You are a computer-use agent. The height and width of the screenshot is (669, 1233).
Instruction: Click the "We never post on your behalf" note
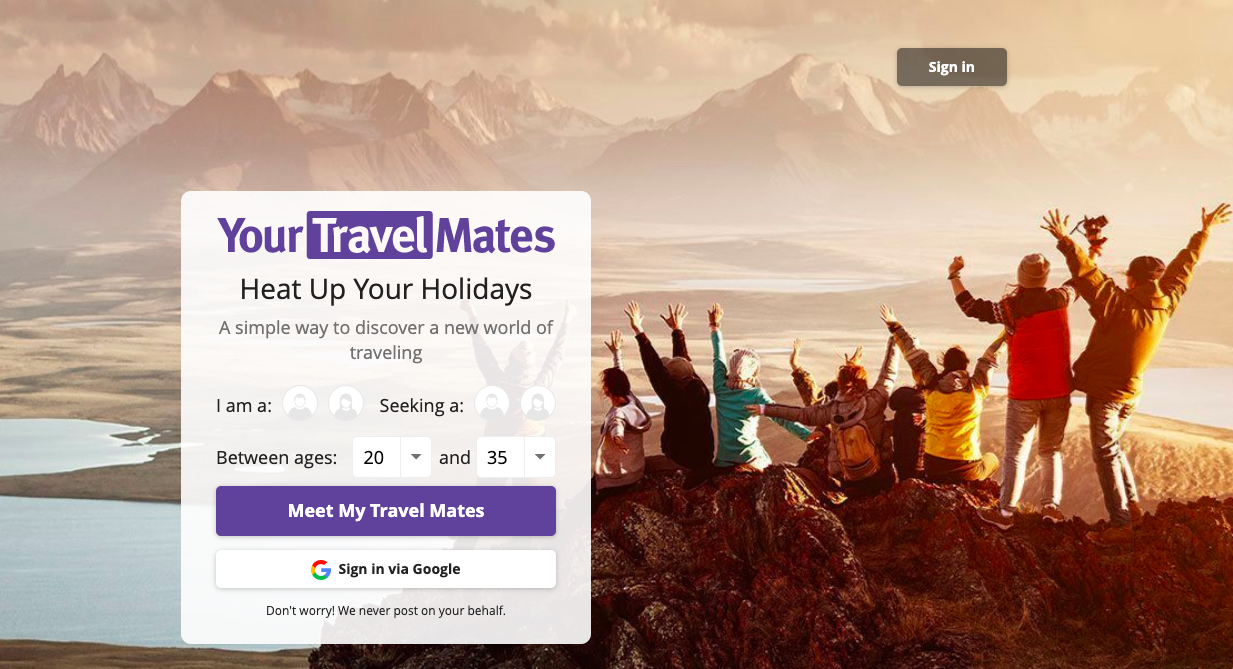point(386,610)
